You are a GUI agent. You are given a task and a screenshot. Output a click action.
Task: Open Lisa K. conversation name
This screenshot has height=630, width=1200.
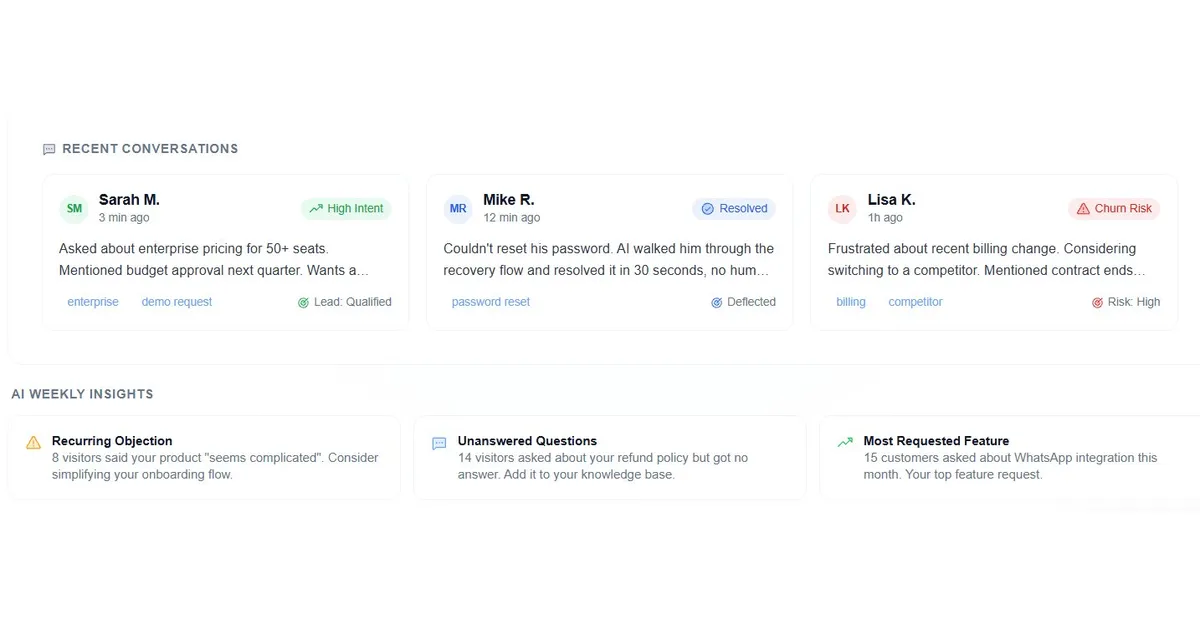892,200
